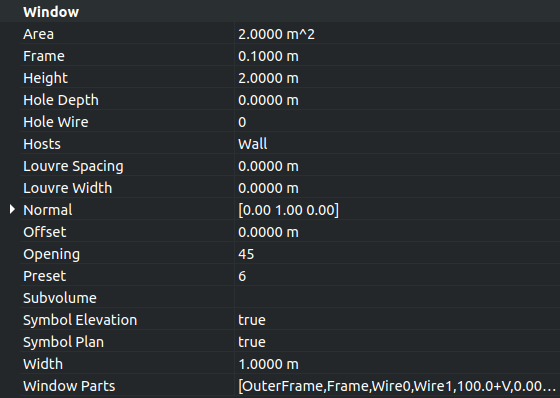Edit the Area value 2.0000 m^2
560x398 pixels.
point(397,34)
